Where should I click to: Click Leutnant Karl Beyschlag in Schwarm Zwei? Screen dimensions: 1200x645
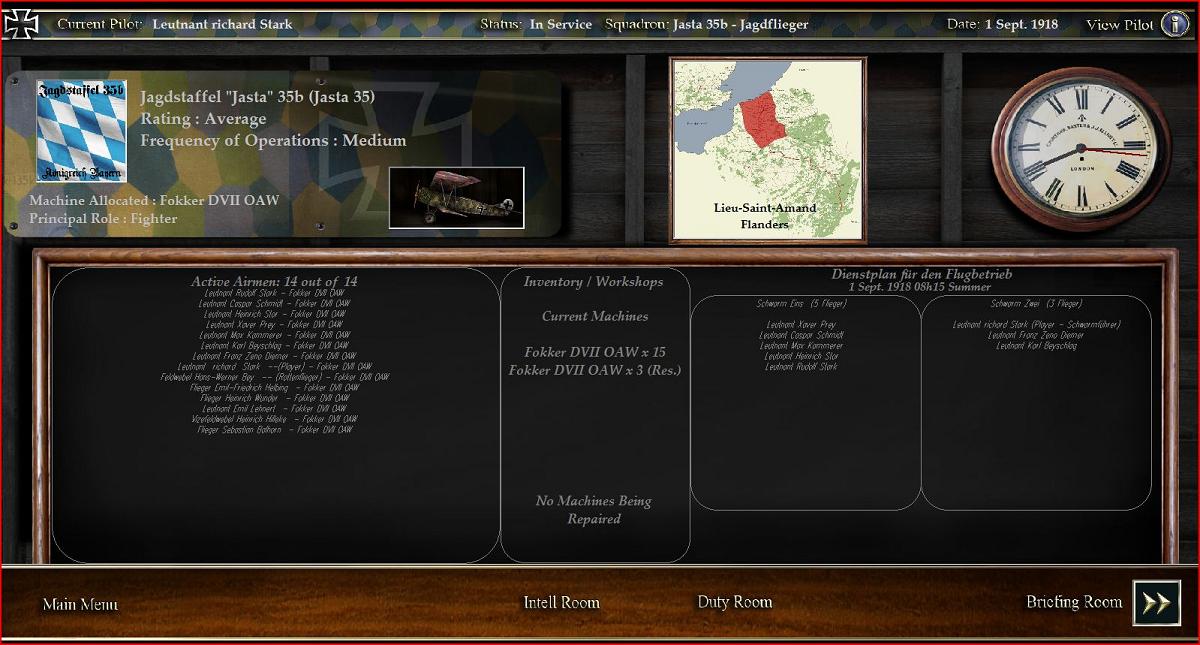[x=1036, y=346]
